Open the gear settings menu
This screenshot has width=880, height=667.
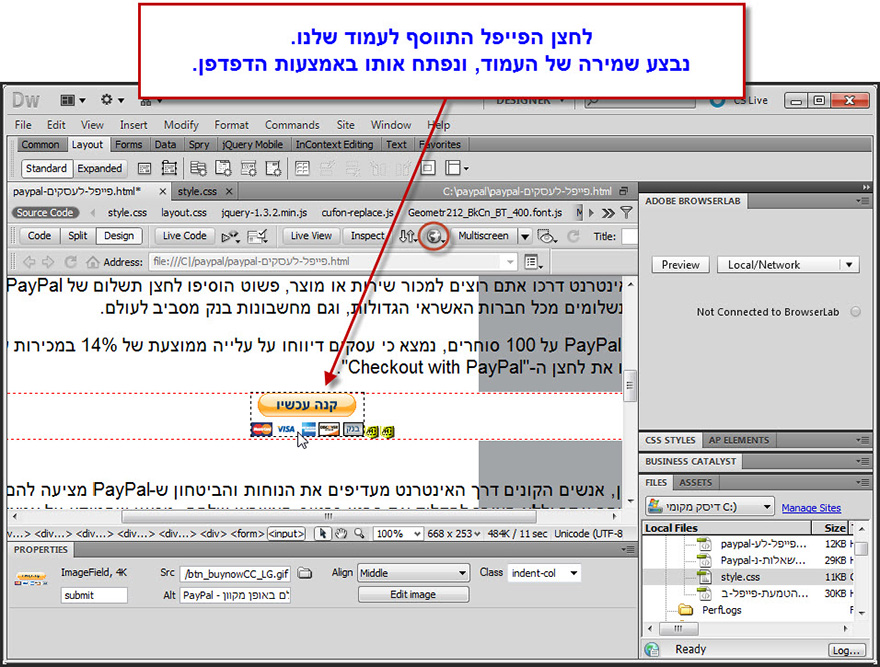pos(112,100)
